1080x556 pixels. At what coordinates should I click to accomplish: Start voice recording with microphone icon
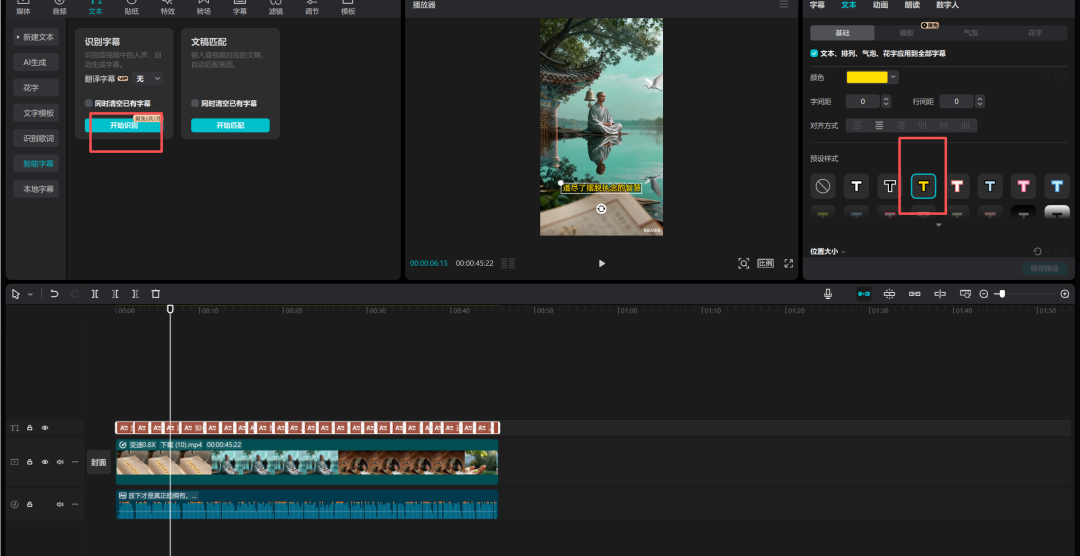pos(828,294)
